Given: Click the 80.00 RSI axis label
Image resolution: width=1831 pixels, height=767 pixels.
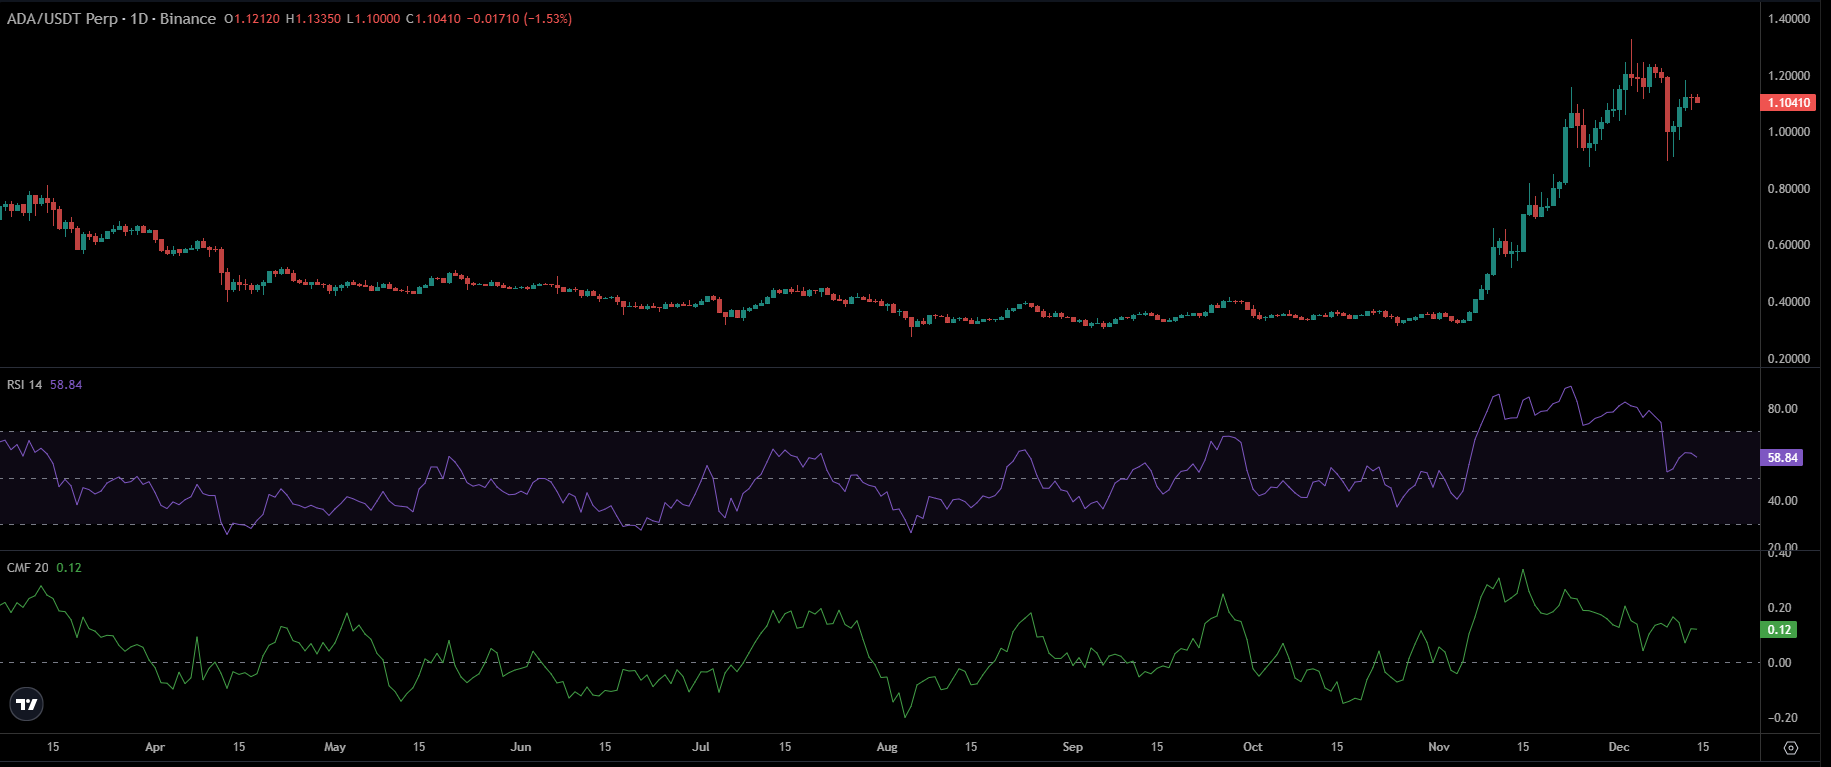Looking at the screenshot, I should click(x=1783, y=409).
